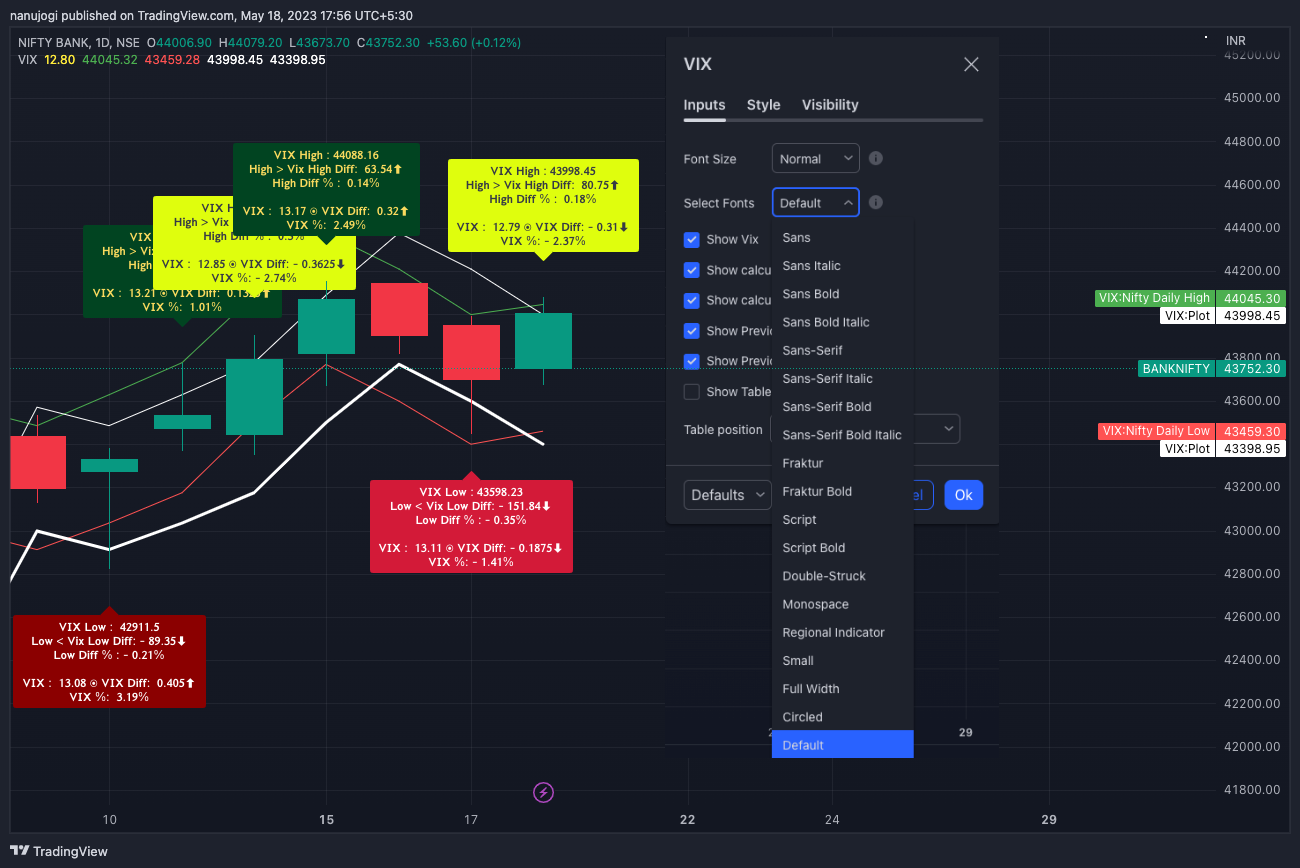Open the Defaults dropdown
The height and width of the screenshot is (868, 1300).
(728, 495)
